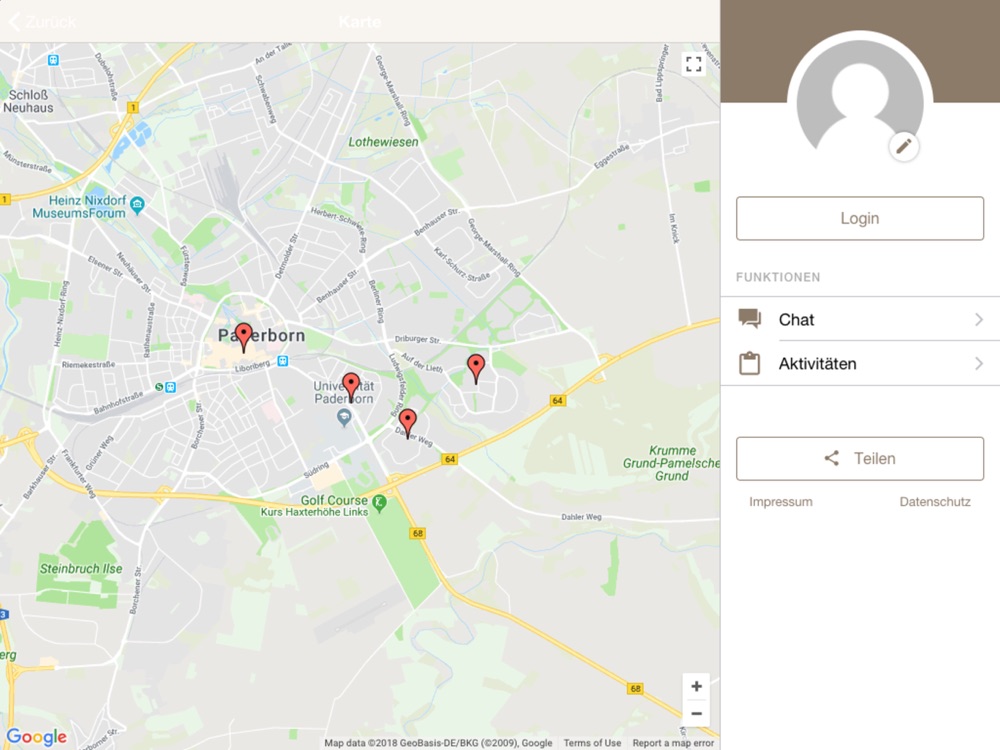Click the university graduation cap marker
Screen dimensions: 1000x750
[344, 418]
